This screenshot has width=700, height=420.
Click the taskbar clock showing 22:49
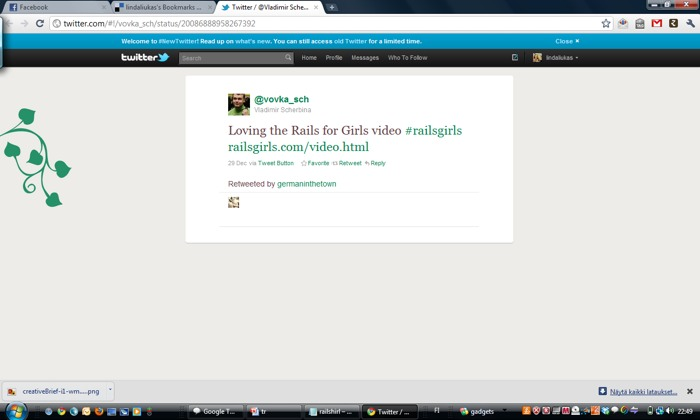[685, 411]
